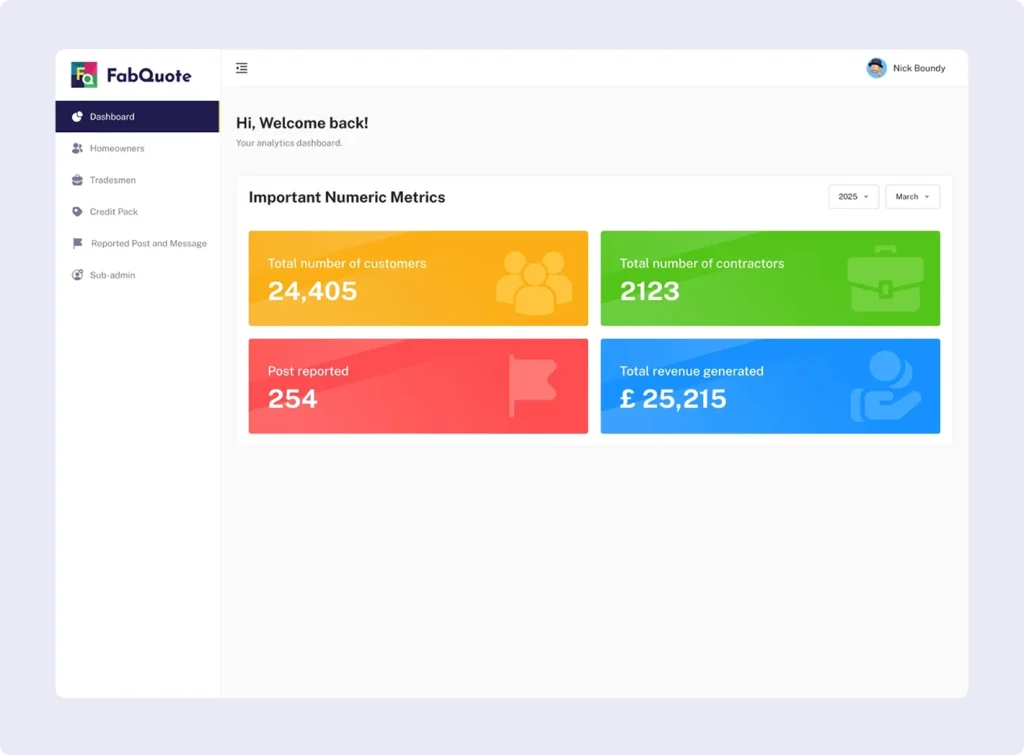Select the blue Total revenue generated card
The image size is (1024, 755).
click(770, 386)
